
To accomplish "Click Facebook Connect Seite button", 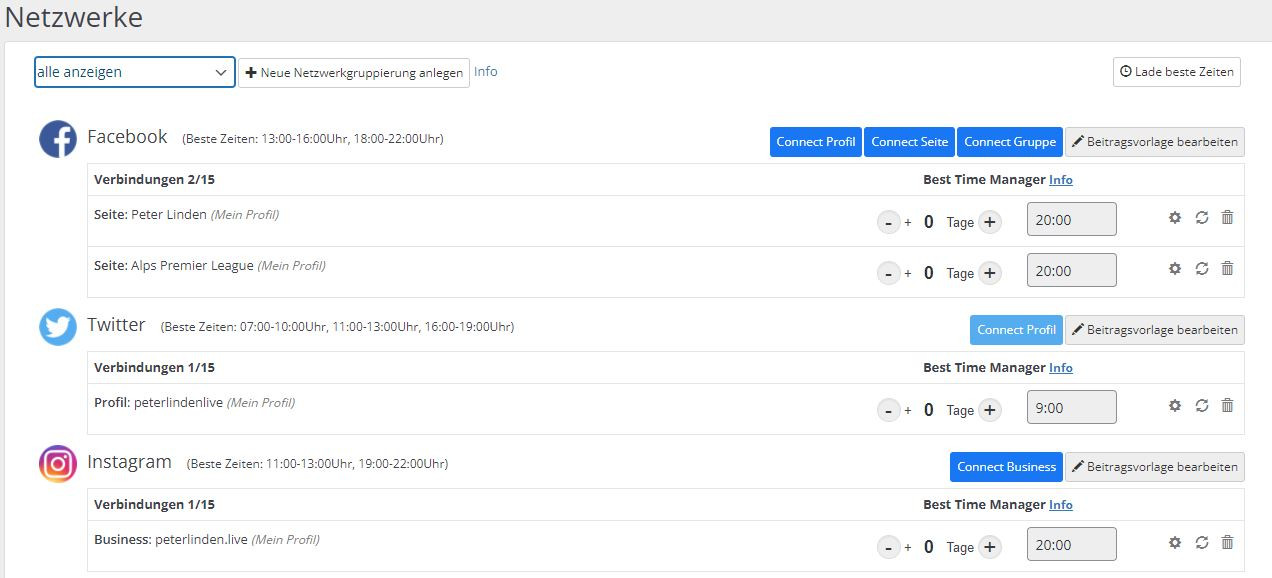I will click(909, 142).
